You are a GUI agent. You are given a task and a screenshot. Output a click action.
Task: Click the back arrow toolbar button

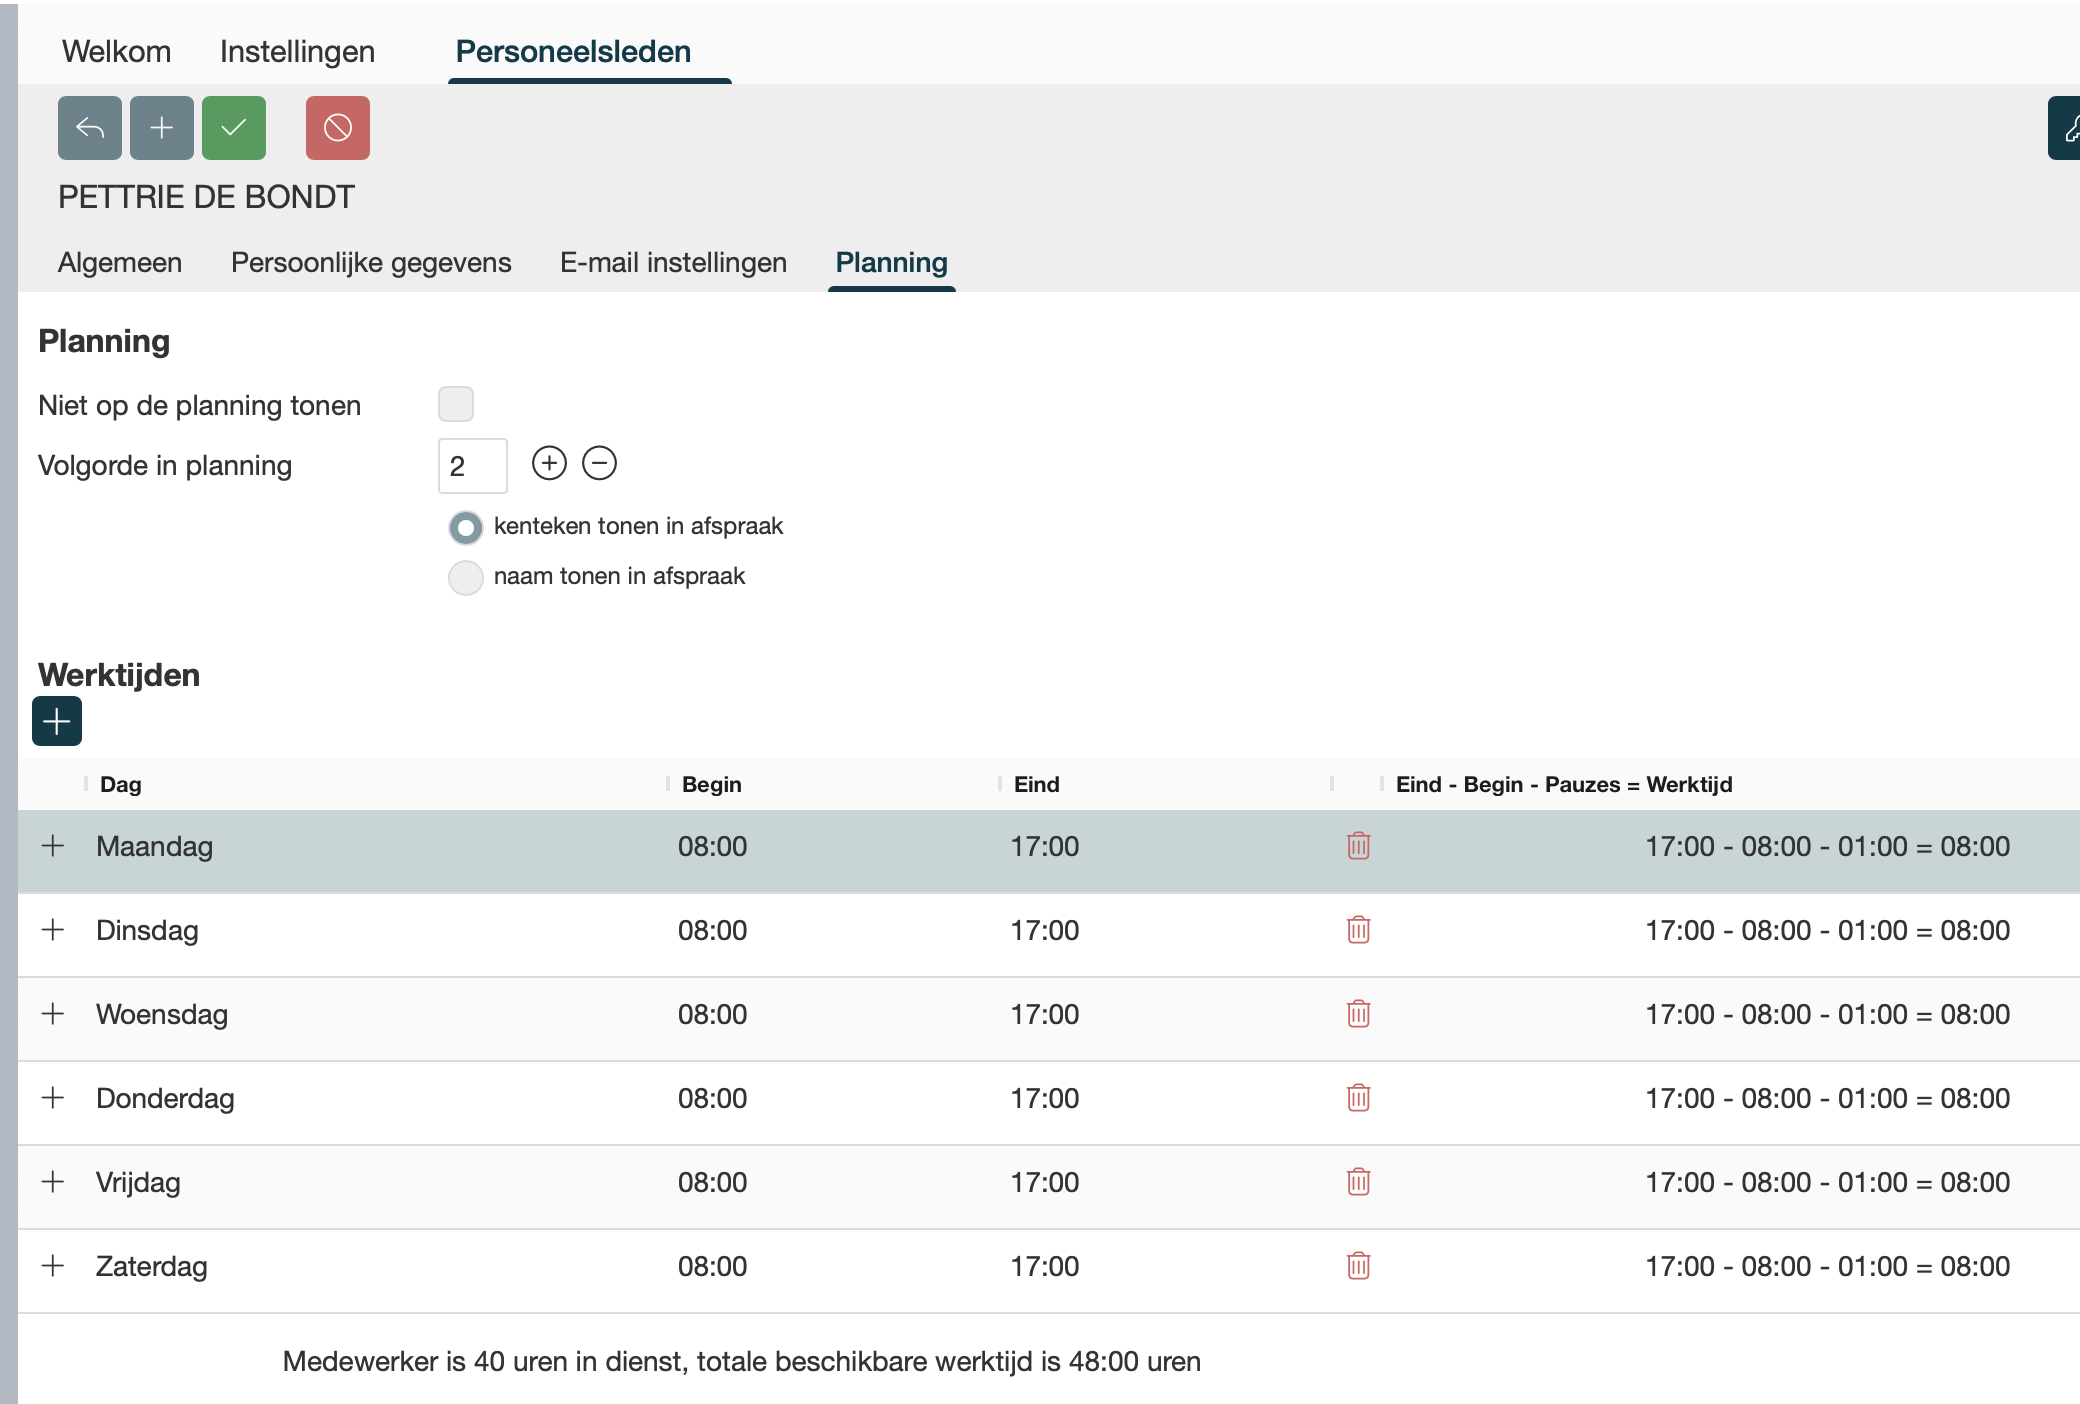[90, 128]
